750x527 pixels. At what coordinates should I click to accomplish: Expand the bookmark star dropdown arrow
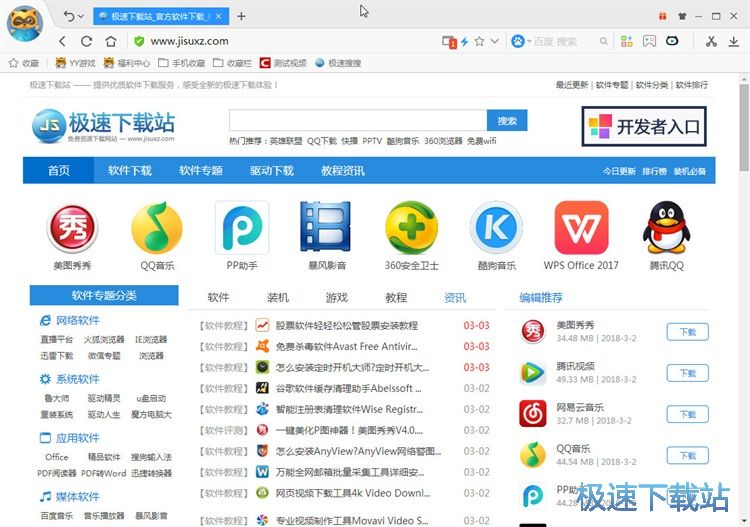(495, 42)
